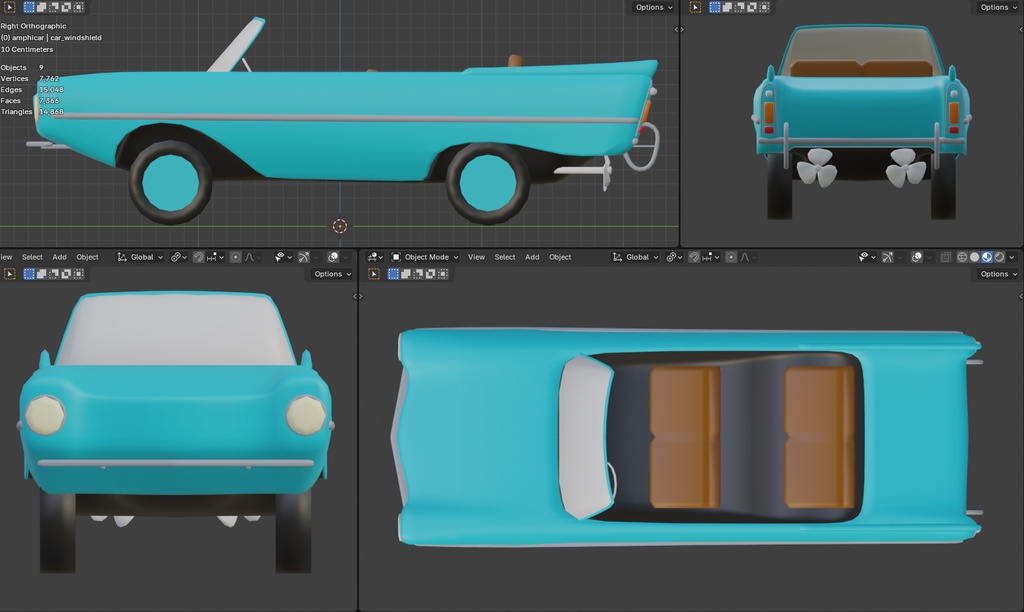
Task: Choose subtract-selection mode in front-view viewport
Action: pos(54,274)
